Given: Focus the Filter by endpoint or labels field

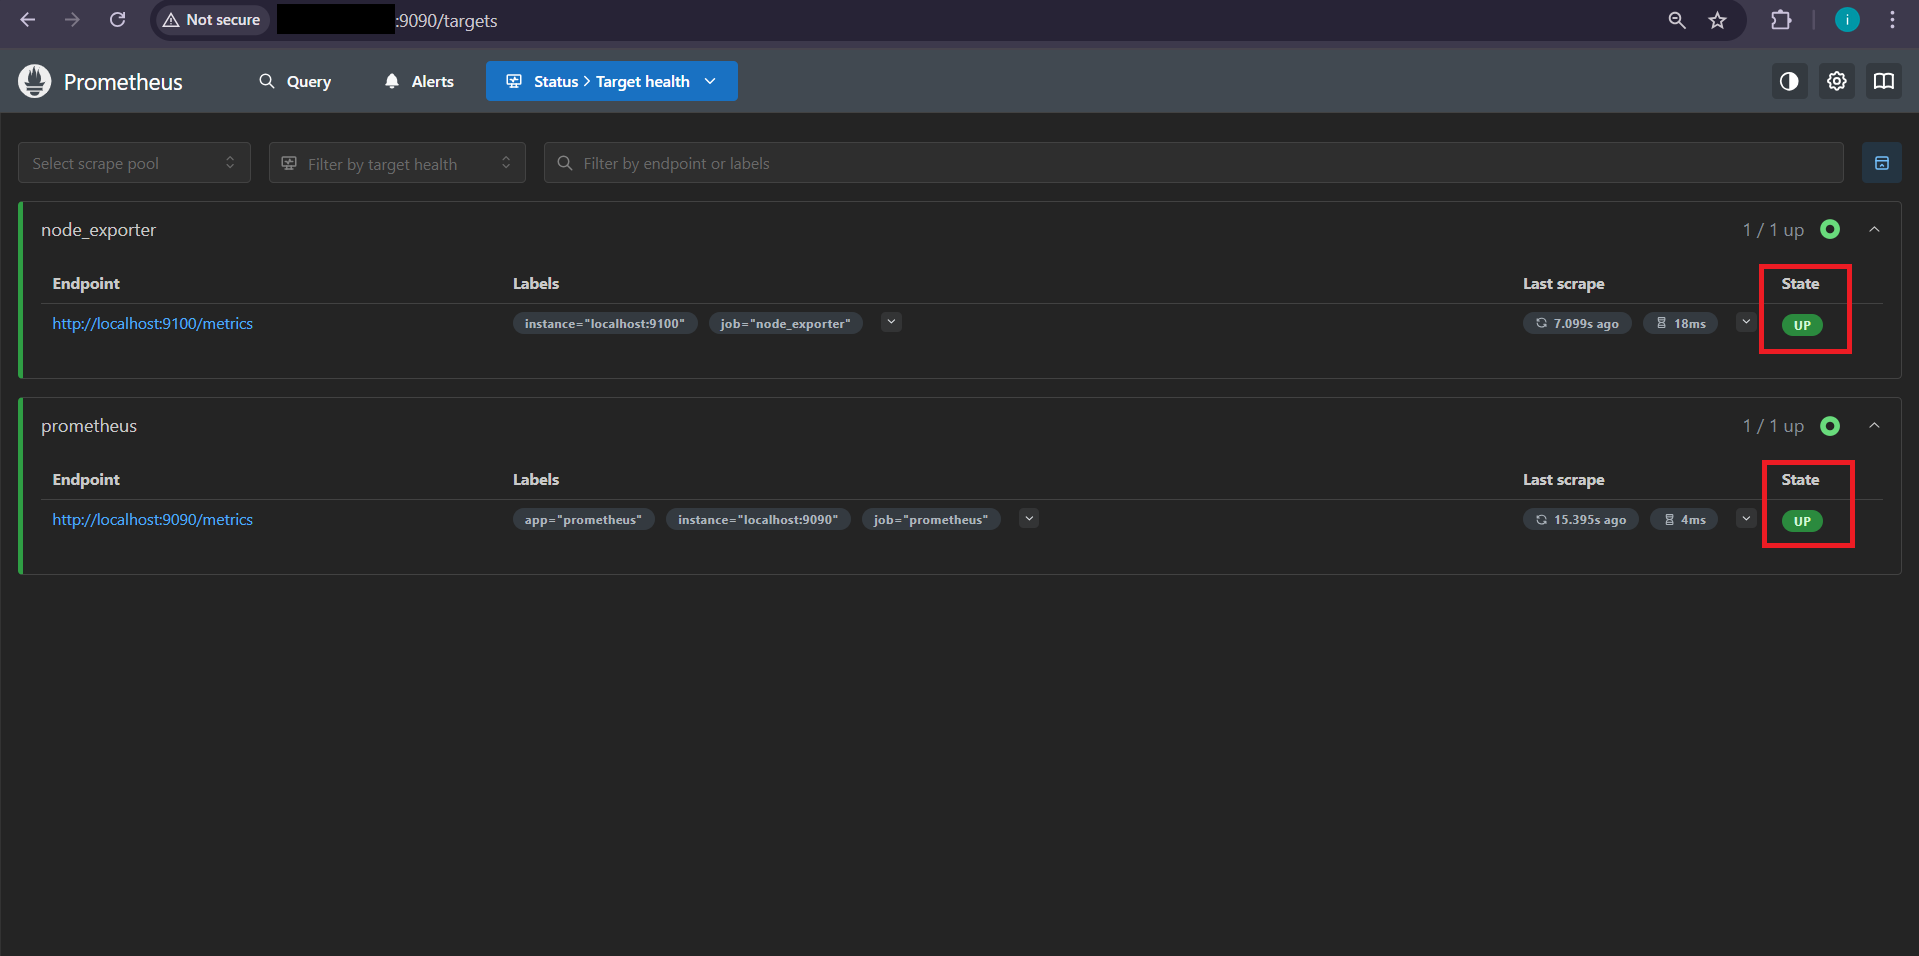Looking at the screenshot, I should coord(1193,163).
